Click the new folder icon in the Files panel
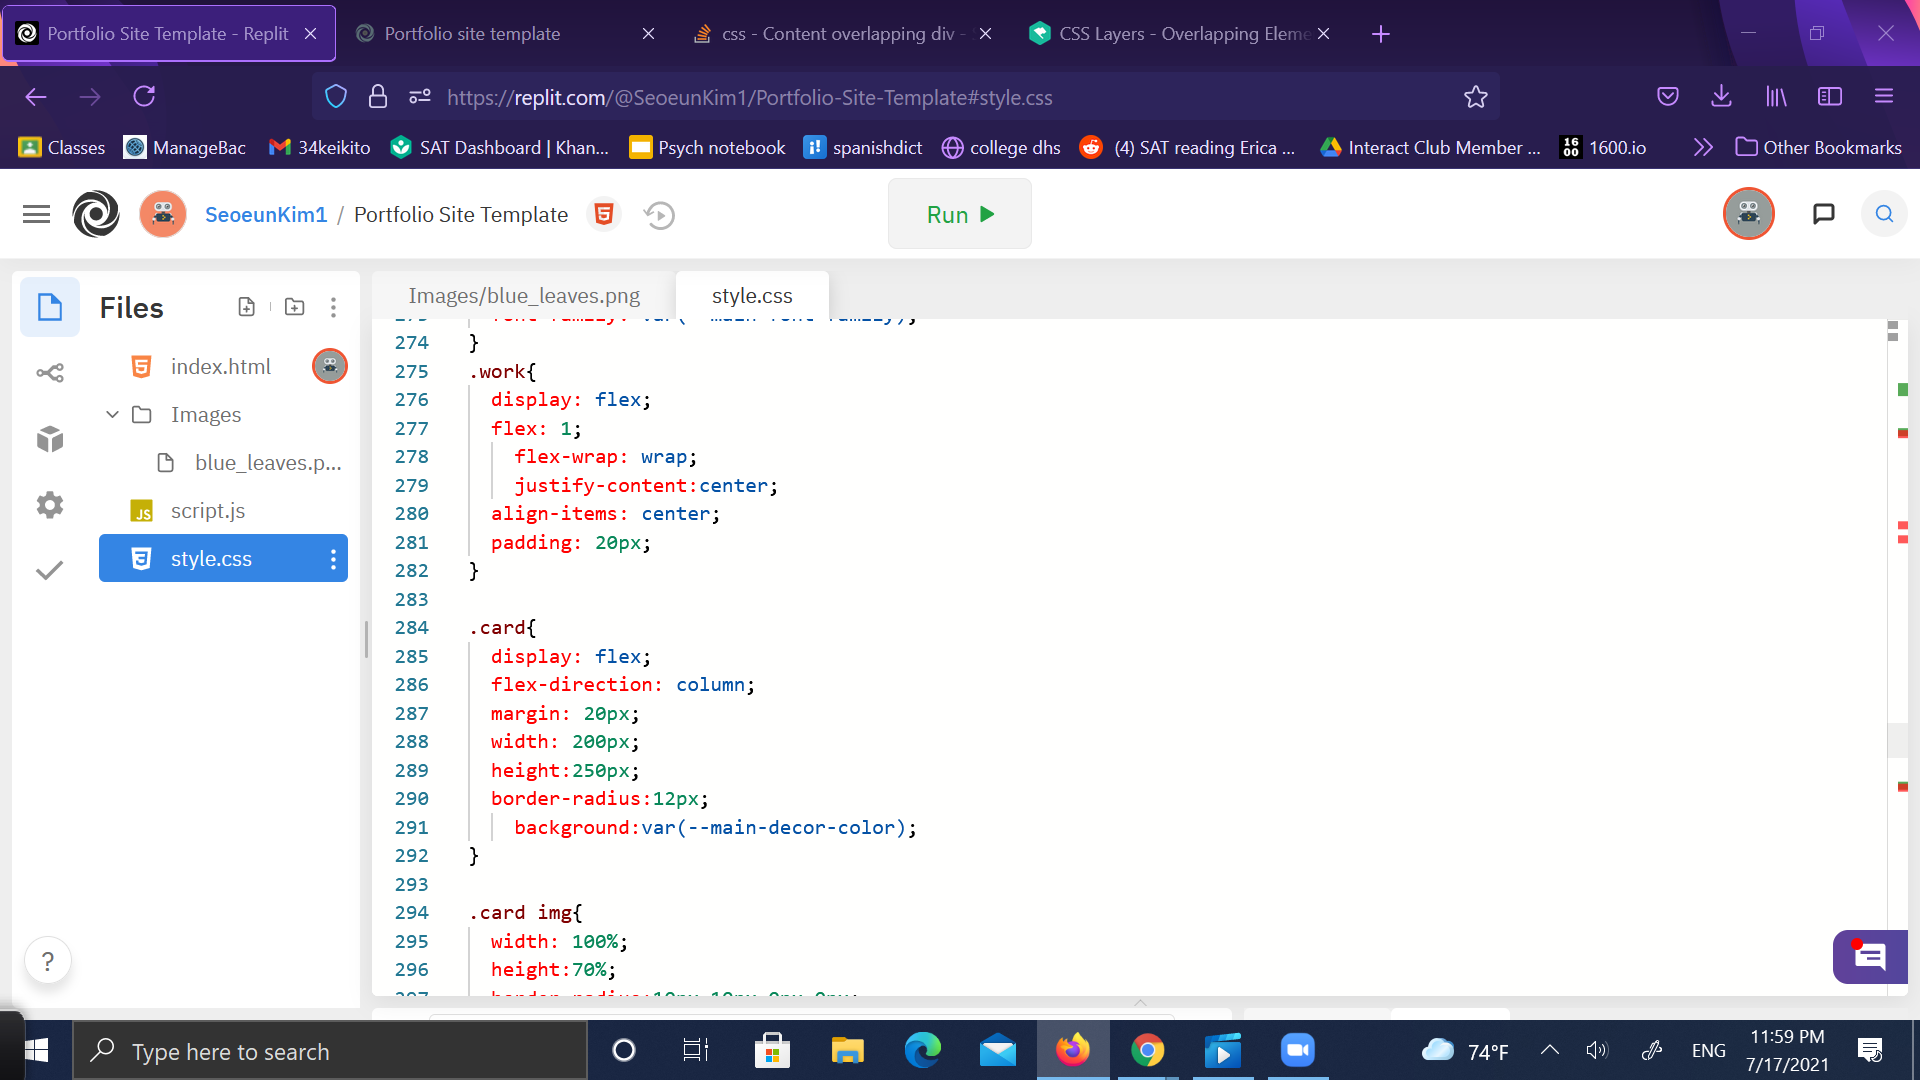The image size is (1920, 1080). pos(294,307)
